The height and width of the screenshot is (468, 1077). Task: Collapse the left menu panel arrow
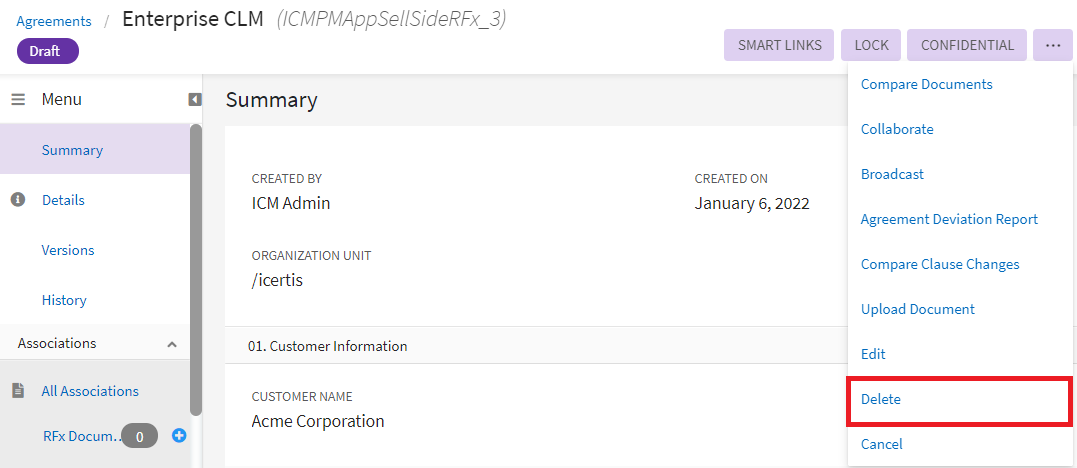(195, 100)
